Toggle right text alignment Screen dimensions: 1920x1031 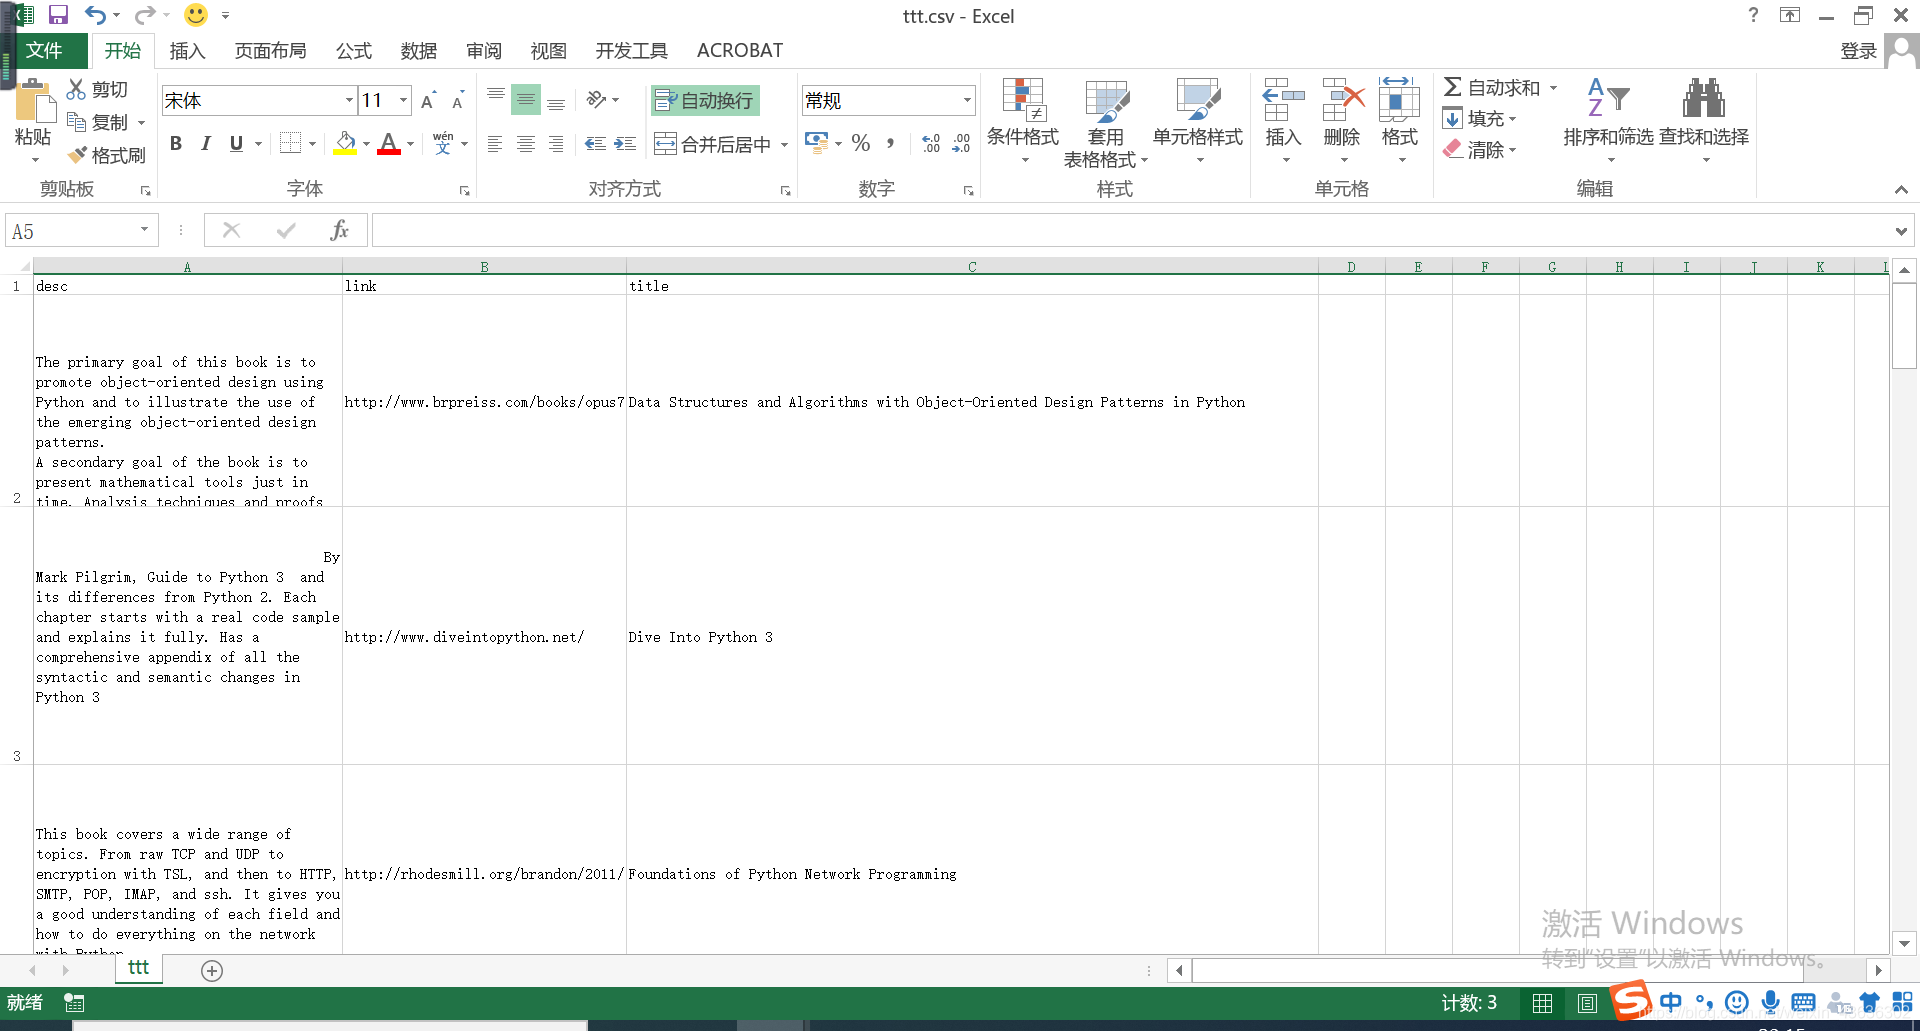pos(556,144)
